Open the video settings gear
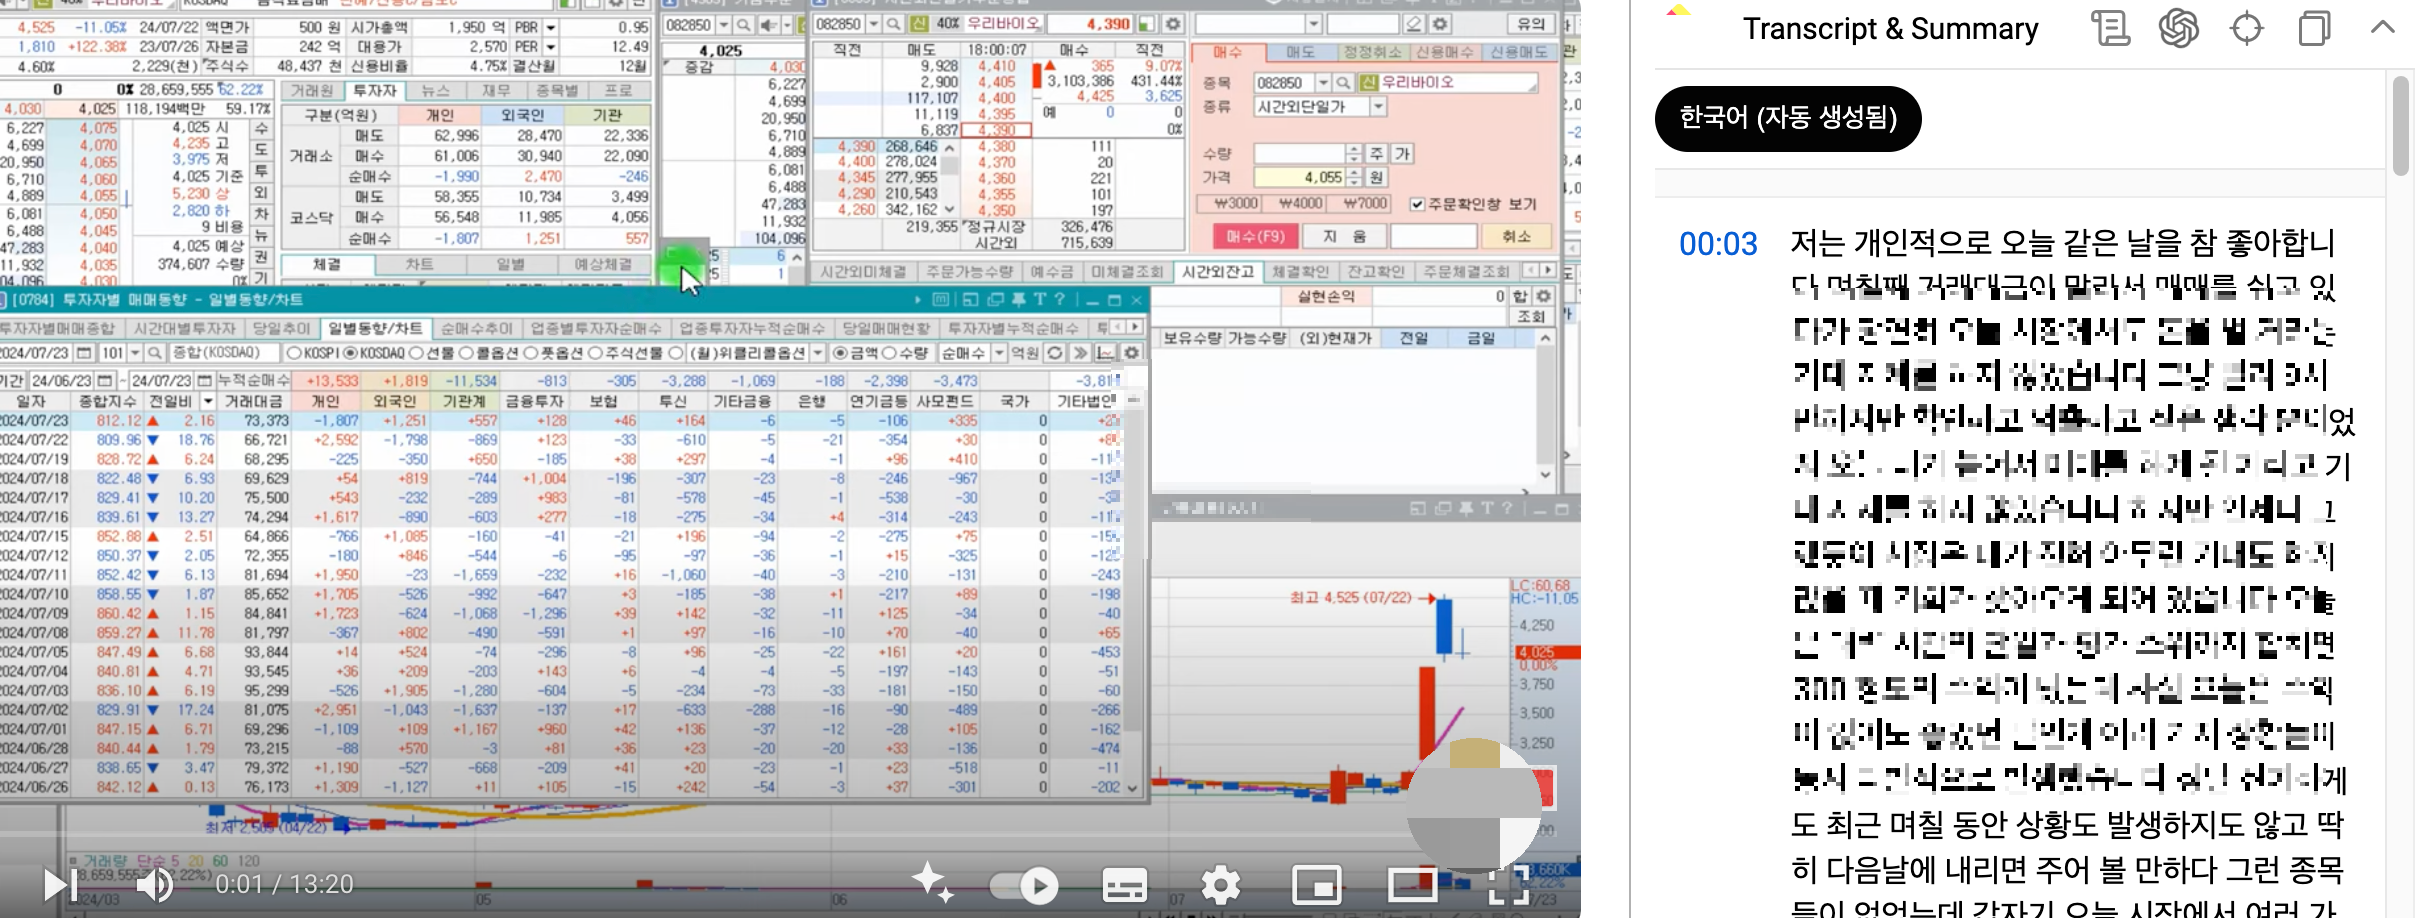Image resolution: width=2421 pixels, height=918 pixels. pos(1221,885)
